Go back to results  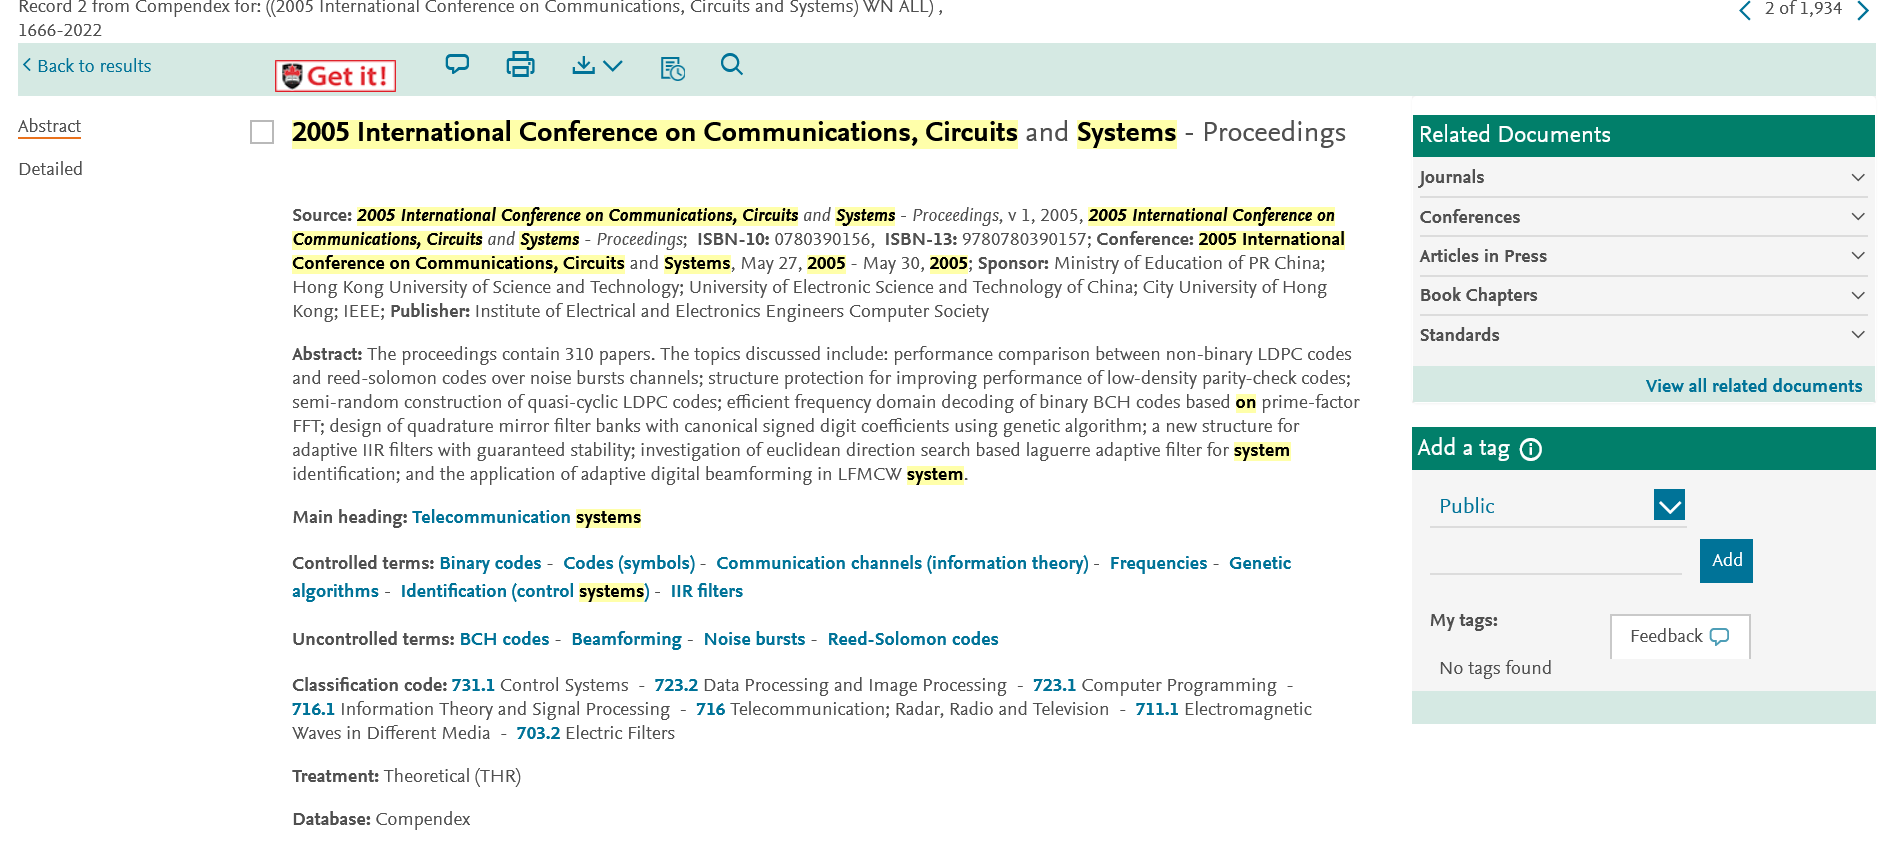(87, 66)
